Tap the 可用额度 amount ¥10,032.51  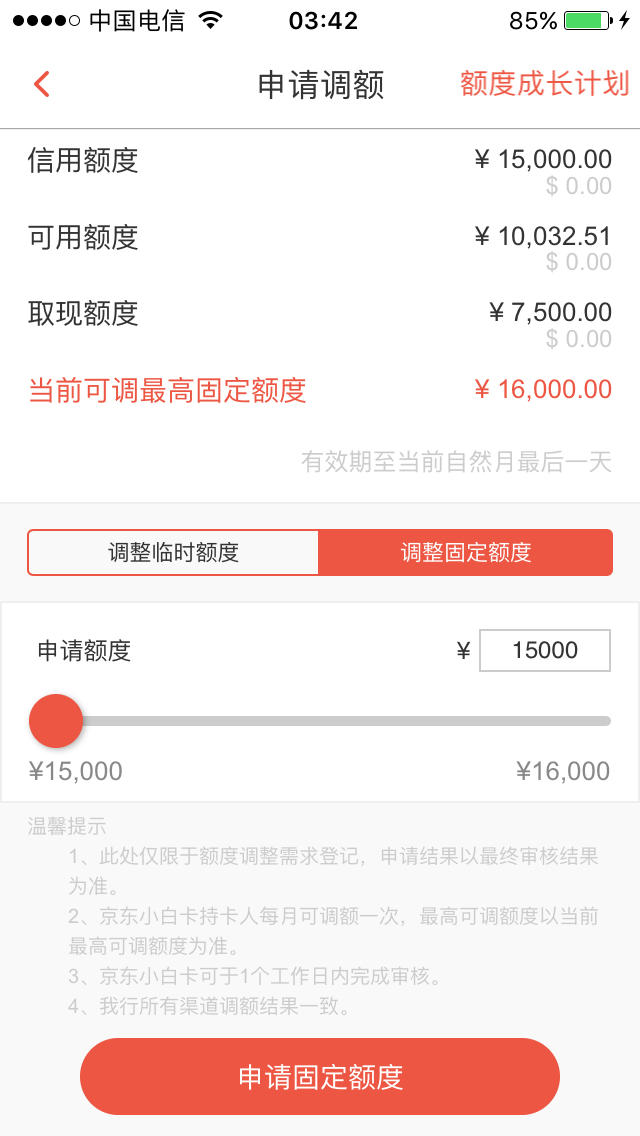[x=543, y=236]
